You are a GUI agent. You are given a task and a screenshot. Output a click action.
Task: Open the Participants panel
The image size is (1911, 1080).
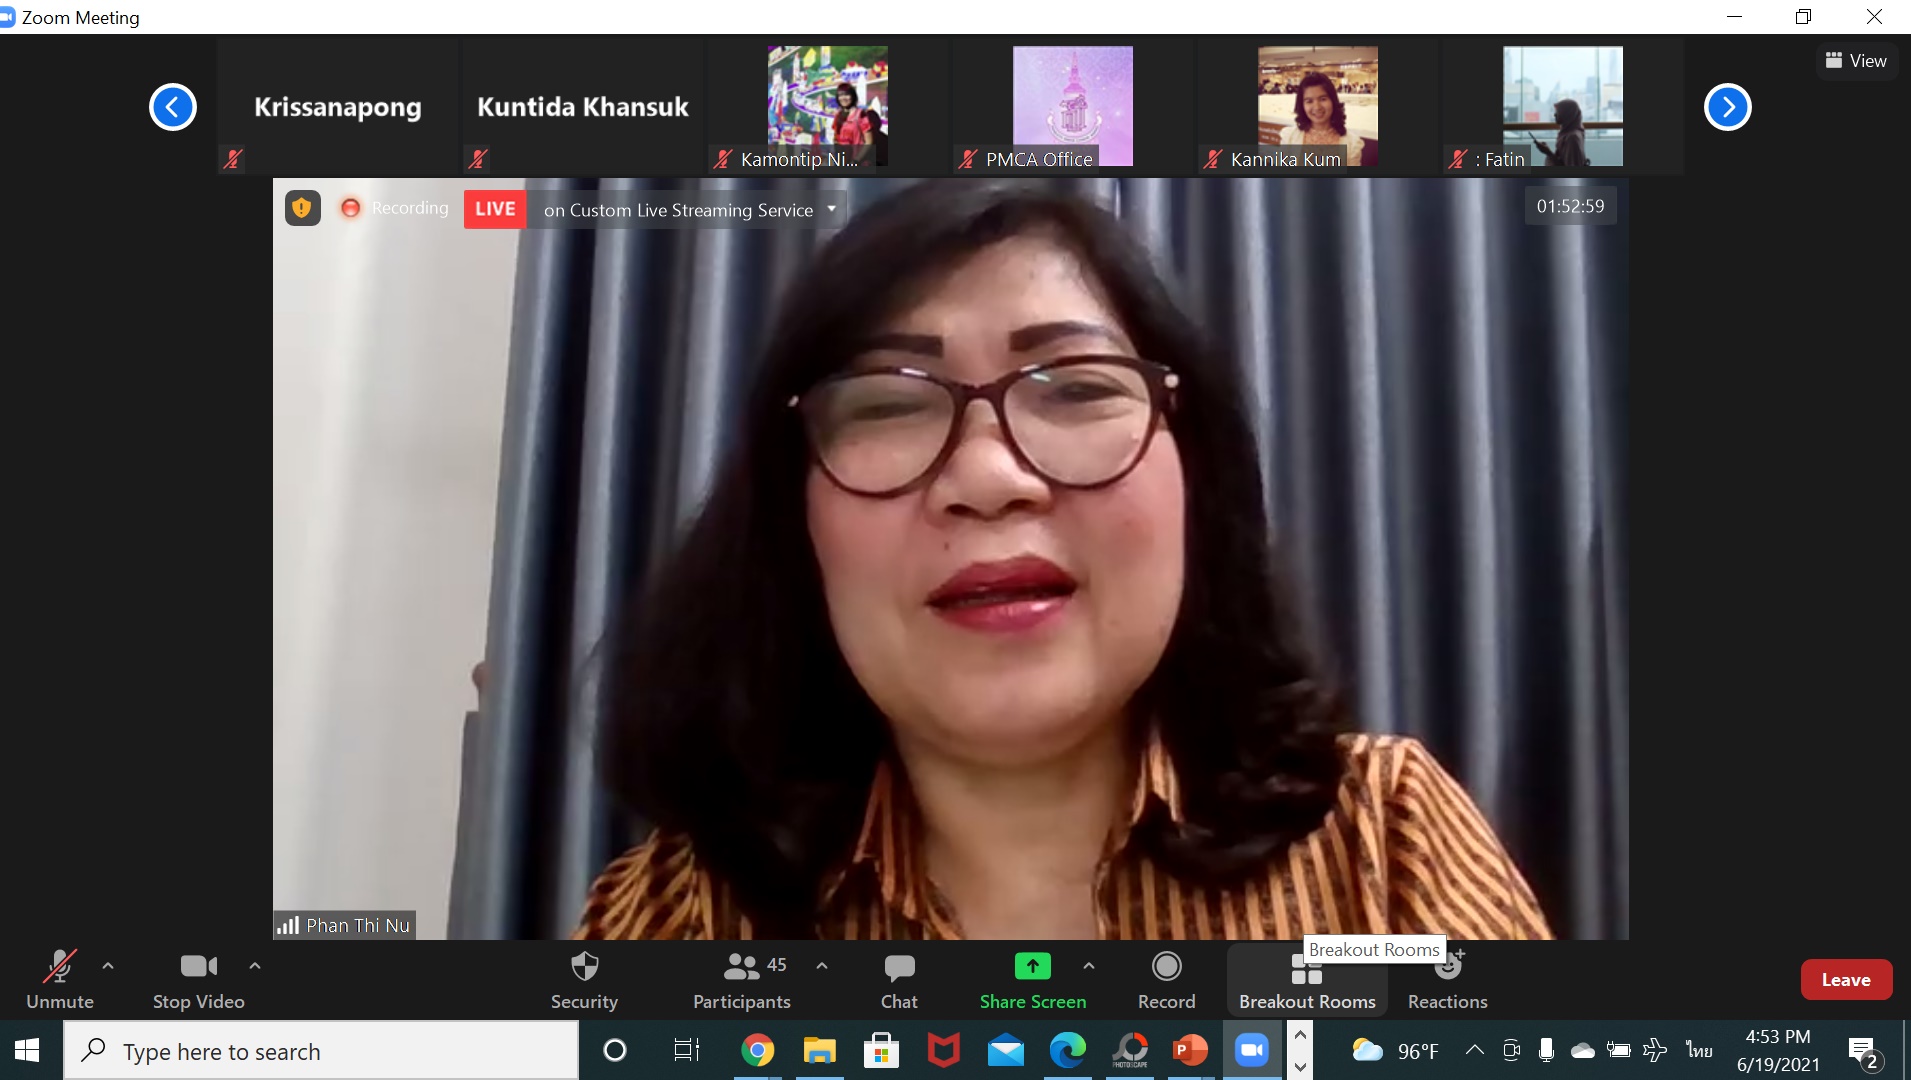(x=742, y=980)
